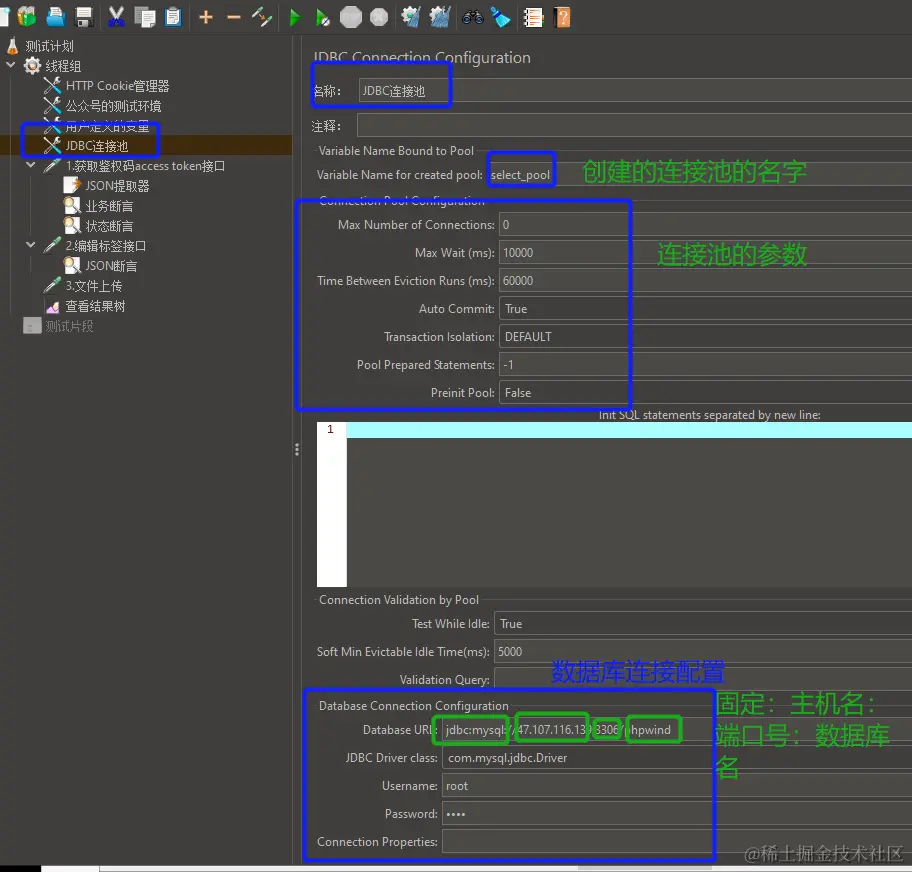Click the Validation Query field

[x=703, y=679]
